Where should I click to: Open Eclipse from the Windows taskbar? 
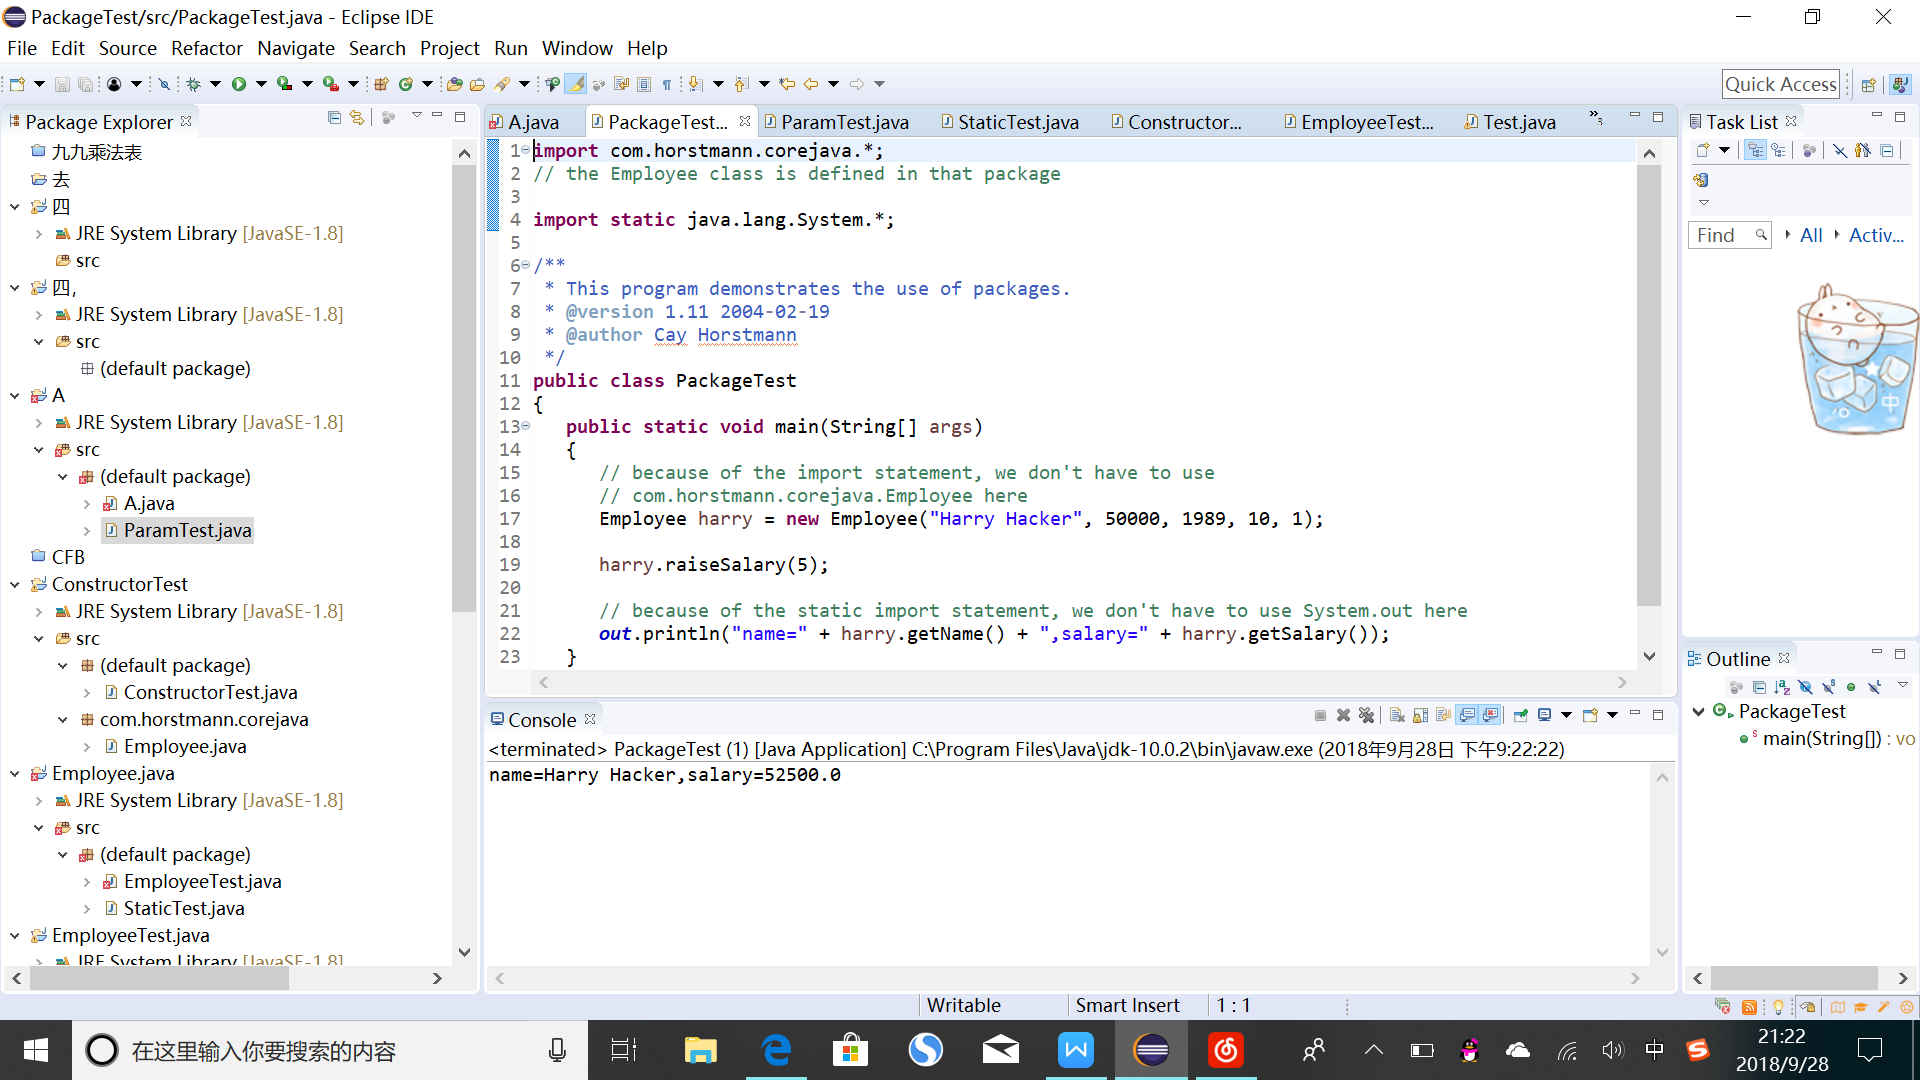(1151, 1050)
